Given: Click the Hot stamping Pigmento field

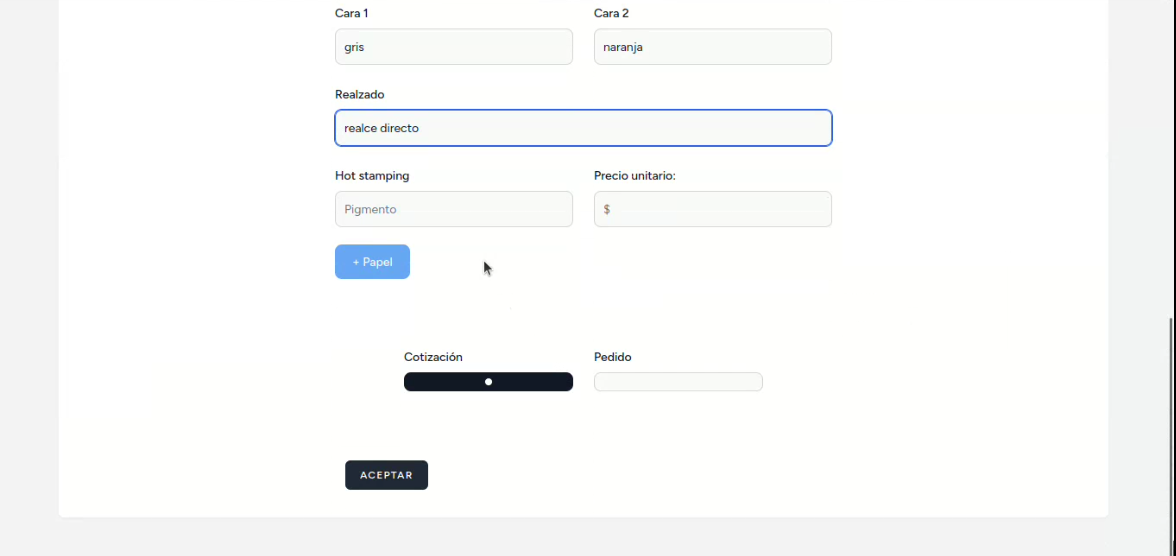Looking at the screenshot, I should pyautogui.click(x=453, y=209).
